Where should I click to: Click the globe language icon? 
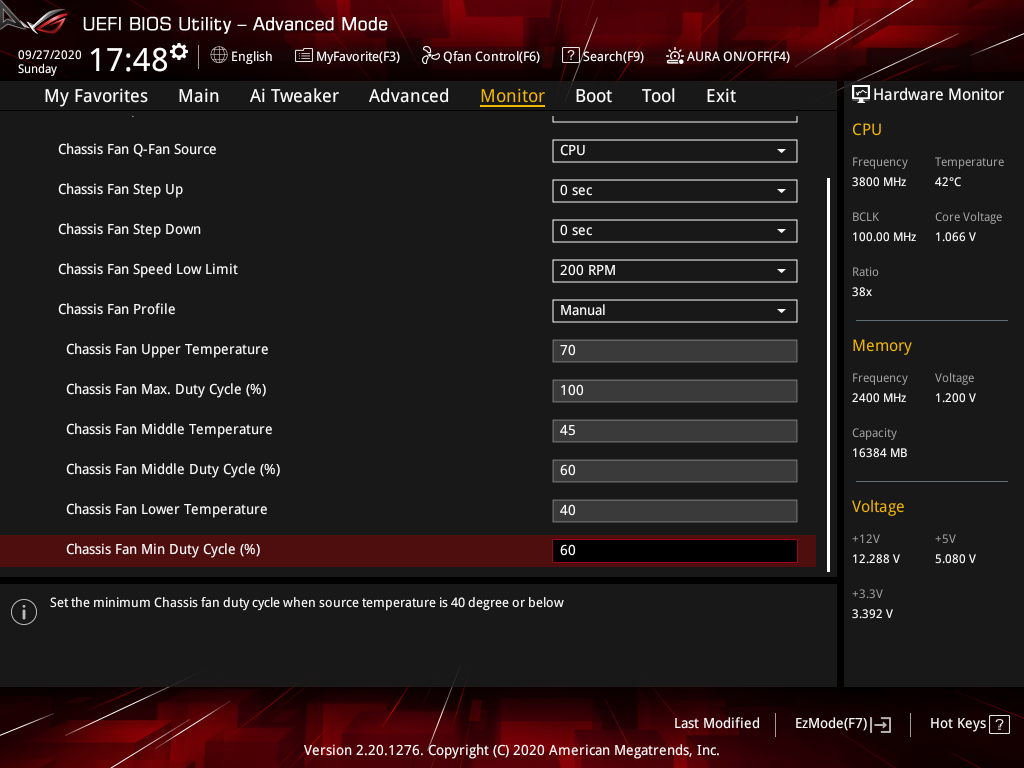point(219,56)
